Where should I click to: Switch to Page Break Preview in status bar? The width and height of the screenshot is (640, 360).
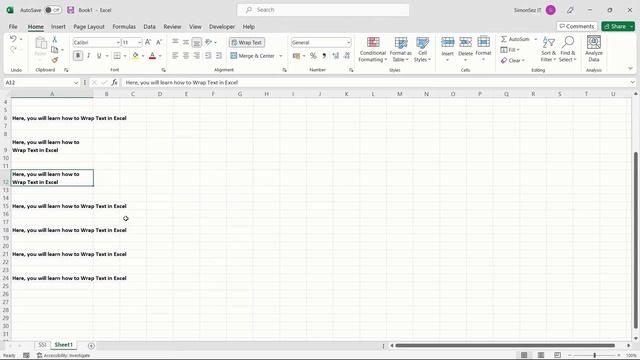[557, 355]
